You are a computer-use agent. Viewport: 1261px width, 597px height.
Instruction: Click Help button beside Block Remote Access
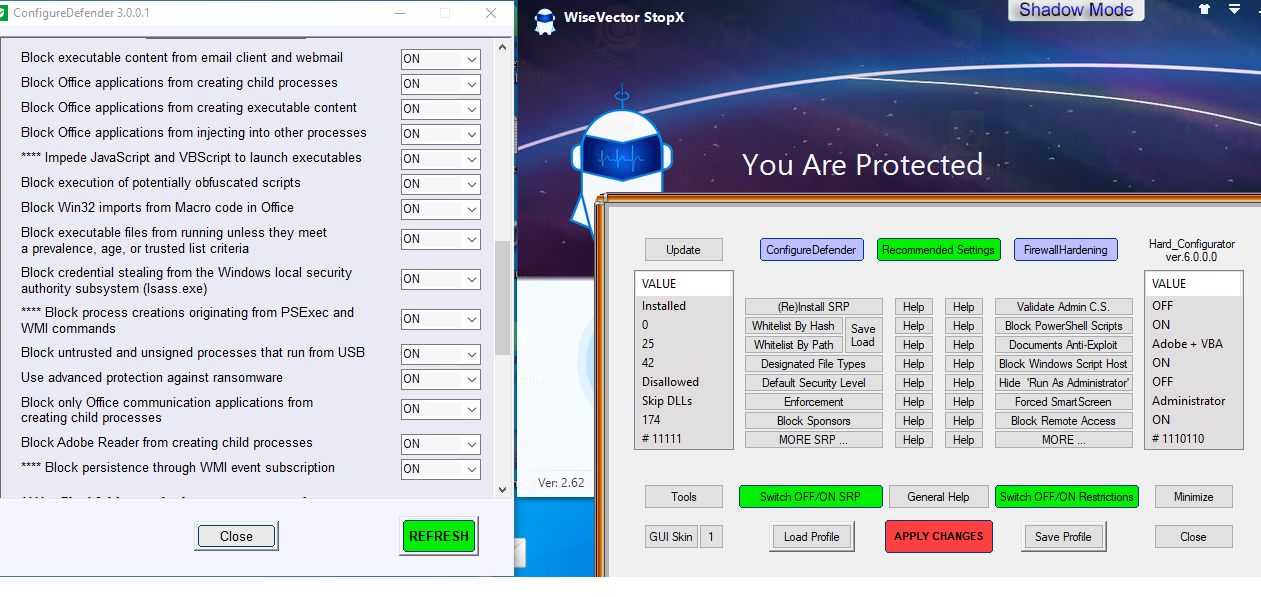(963, 421)
